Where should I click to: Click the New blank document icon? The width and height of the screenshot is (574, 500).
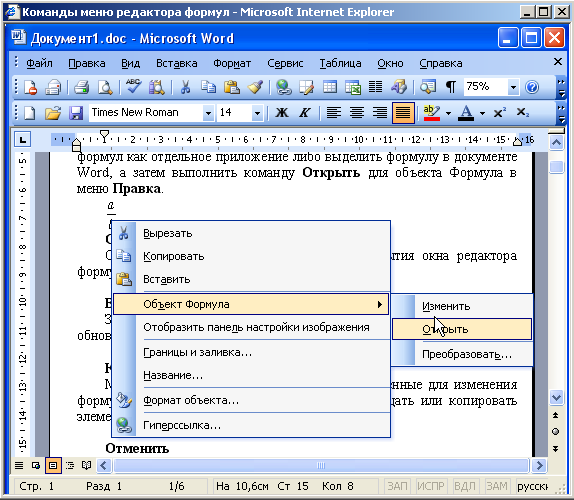pos(30,113)
